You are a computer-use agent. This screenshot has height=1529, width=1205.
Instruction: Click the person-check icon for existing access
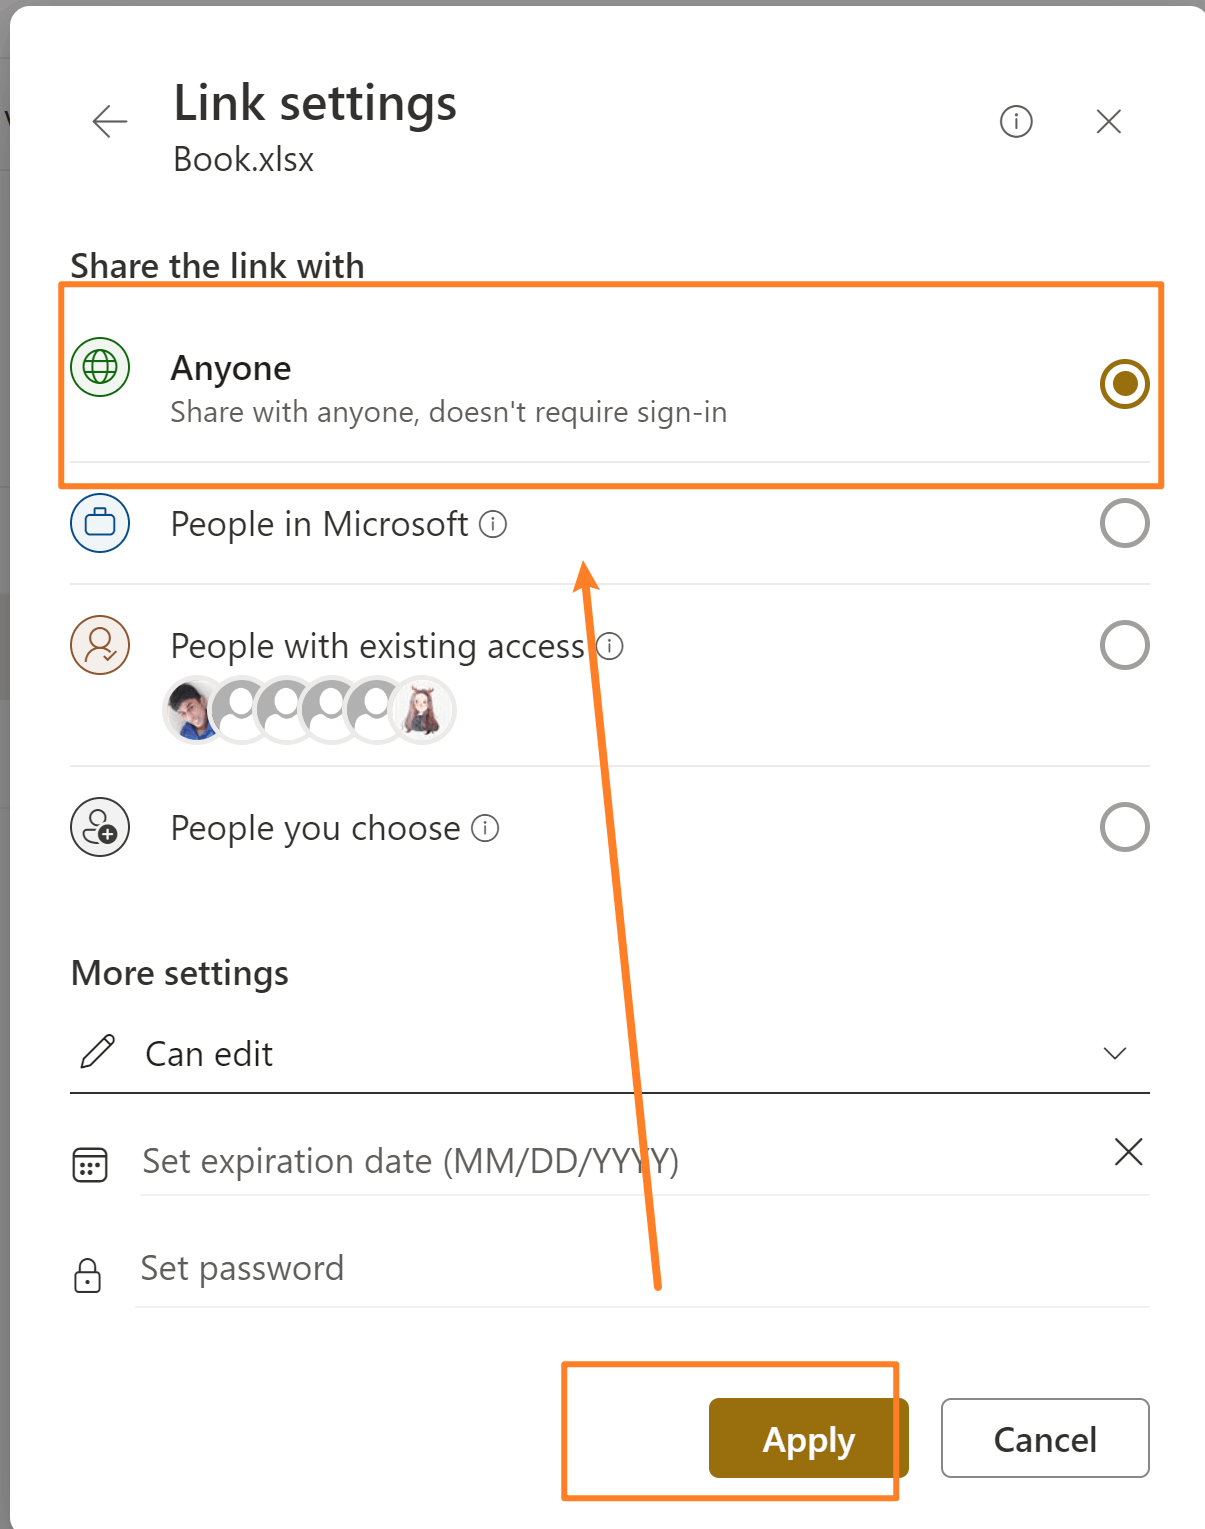(x=99, y=645)
